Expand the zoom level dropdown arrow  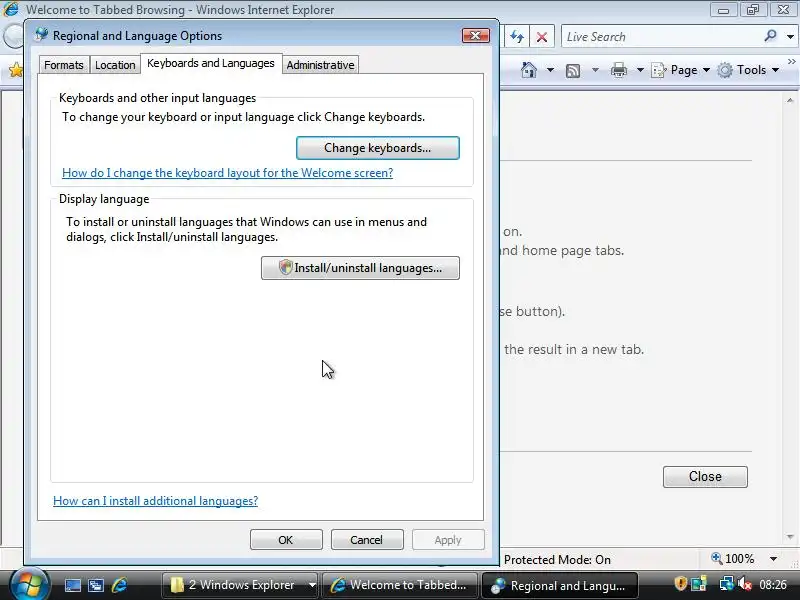773,559
